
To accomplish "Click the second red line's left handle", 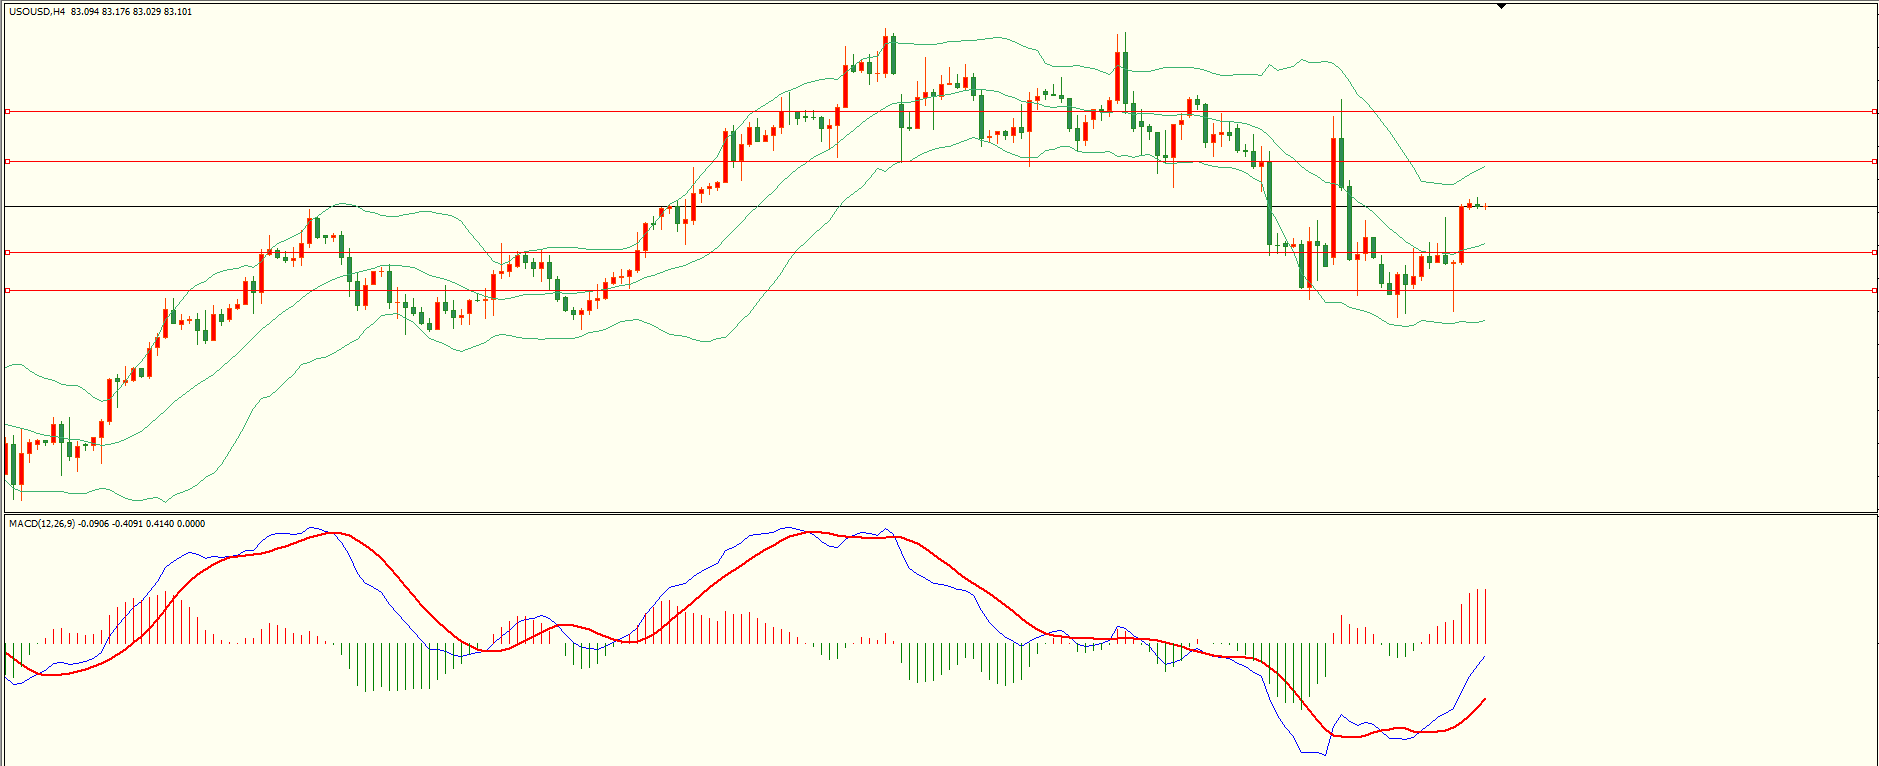I will 8,161.
